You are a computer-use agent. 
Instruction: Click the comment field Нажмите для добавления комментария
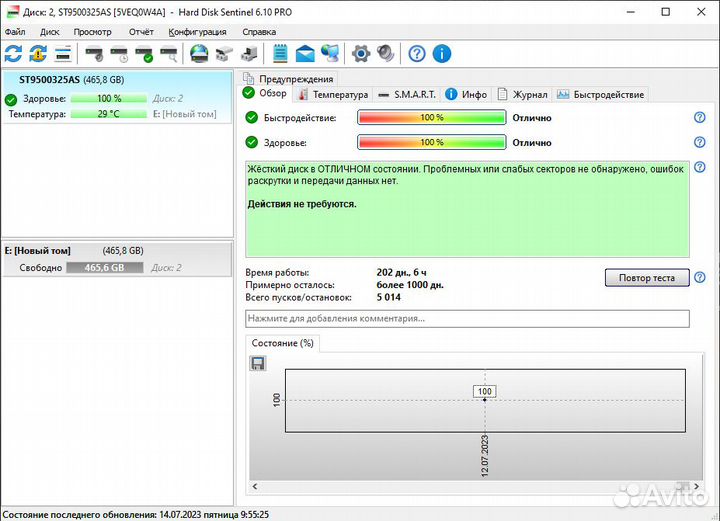point(467,319)
